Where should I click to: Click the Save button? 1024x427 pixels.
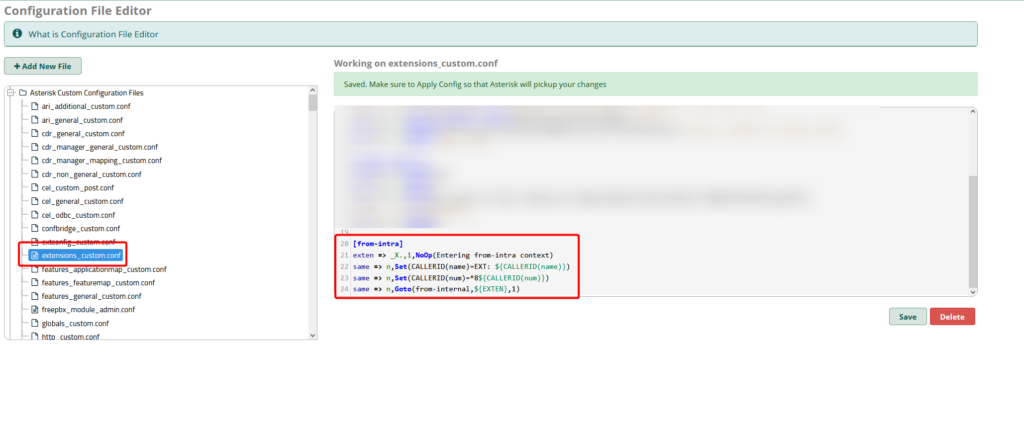(908, 317)
